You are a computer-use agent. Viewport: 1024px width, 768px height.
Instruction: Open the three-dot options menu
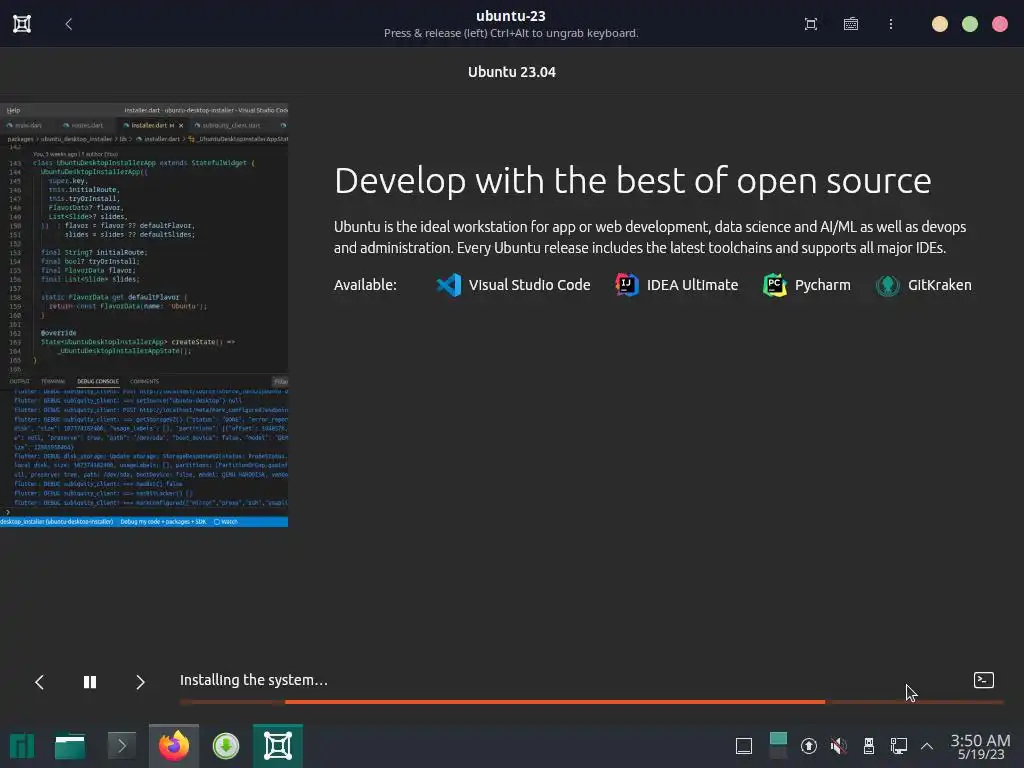(891, 24)
